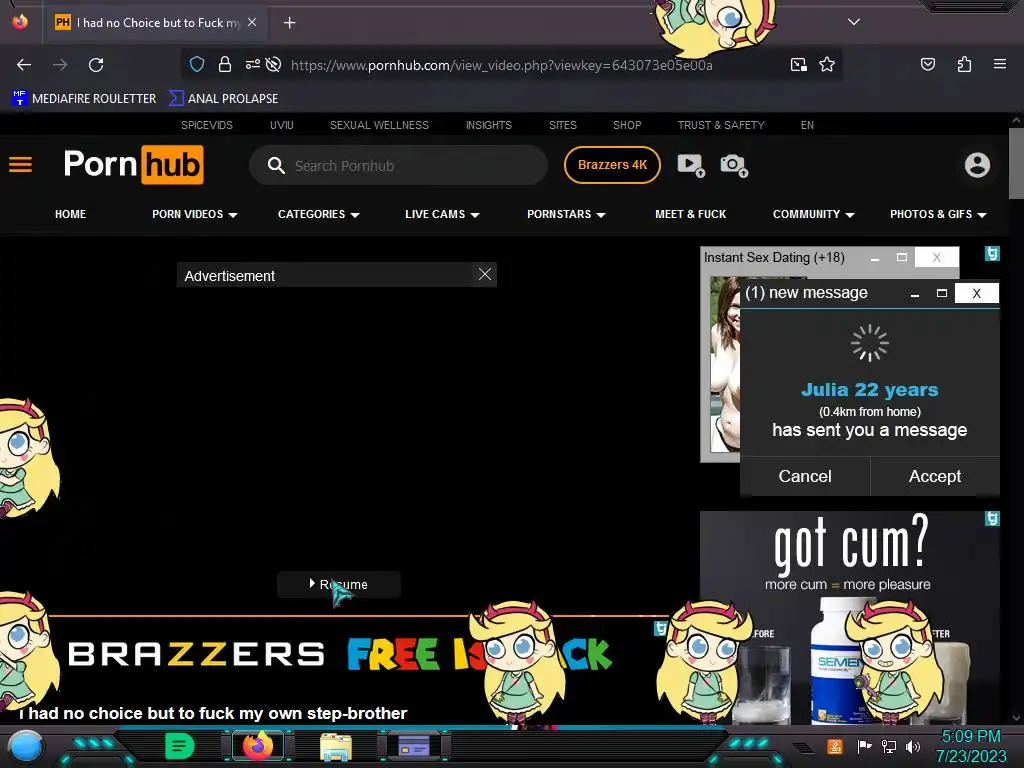
Task: Open the UVIU top bar link
Action: [281, 125]
